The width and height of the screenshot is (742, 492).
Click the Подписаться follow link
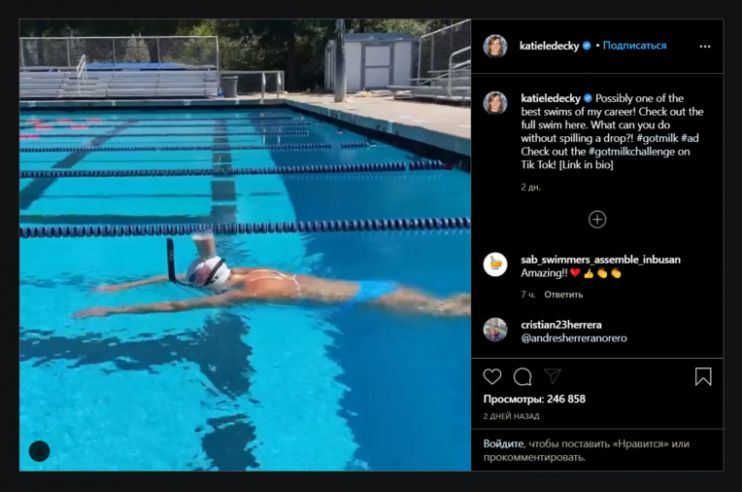coord(634,46)
